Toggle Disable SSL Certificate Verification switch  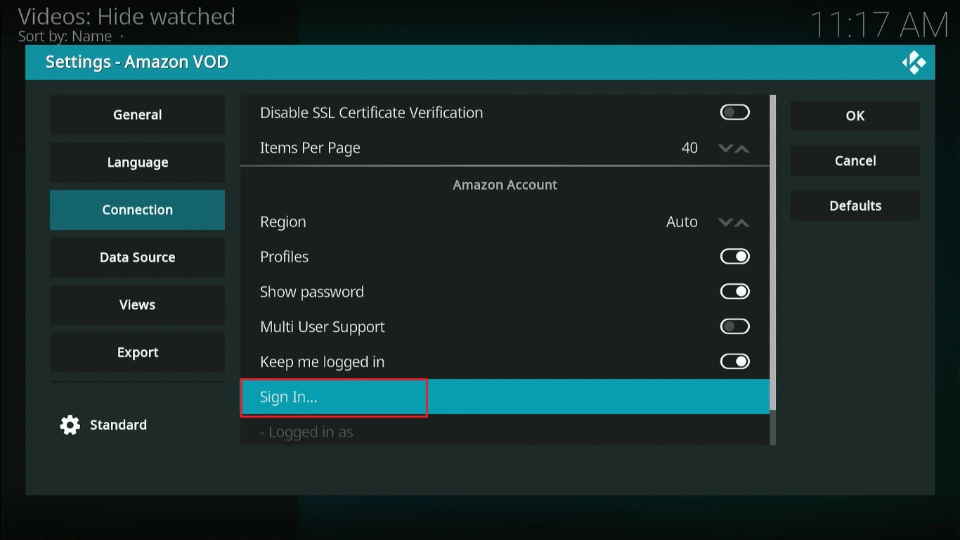(734, 113)
